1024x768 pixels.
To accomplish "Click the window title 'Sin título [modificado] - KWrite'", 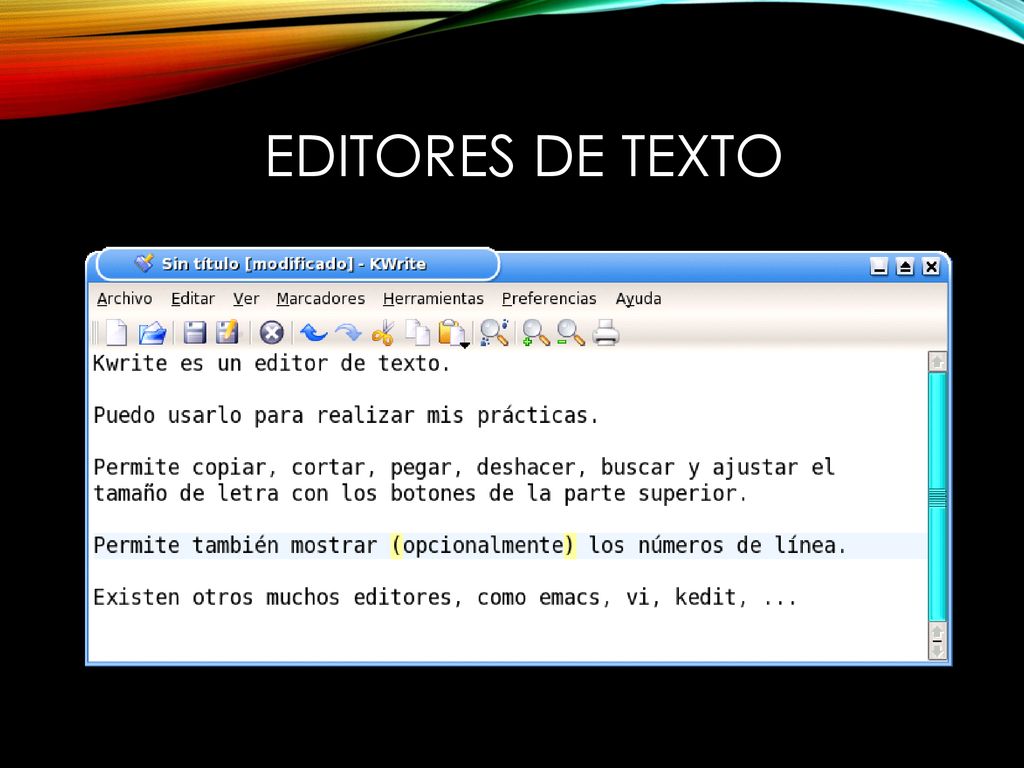I will click(x=294, y=264).
